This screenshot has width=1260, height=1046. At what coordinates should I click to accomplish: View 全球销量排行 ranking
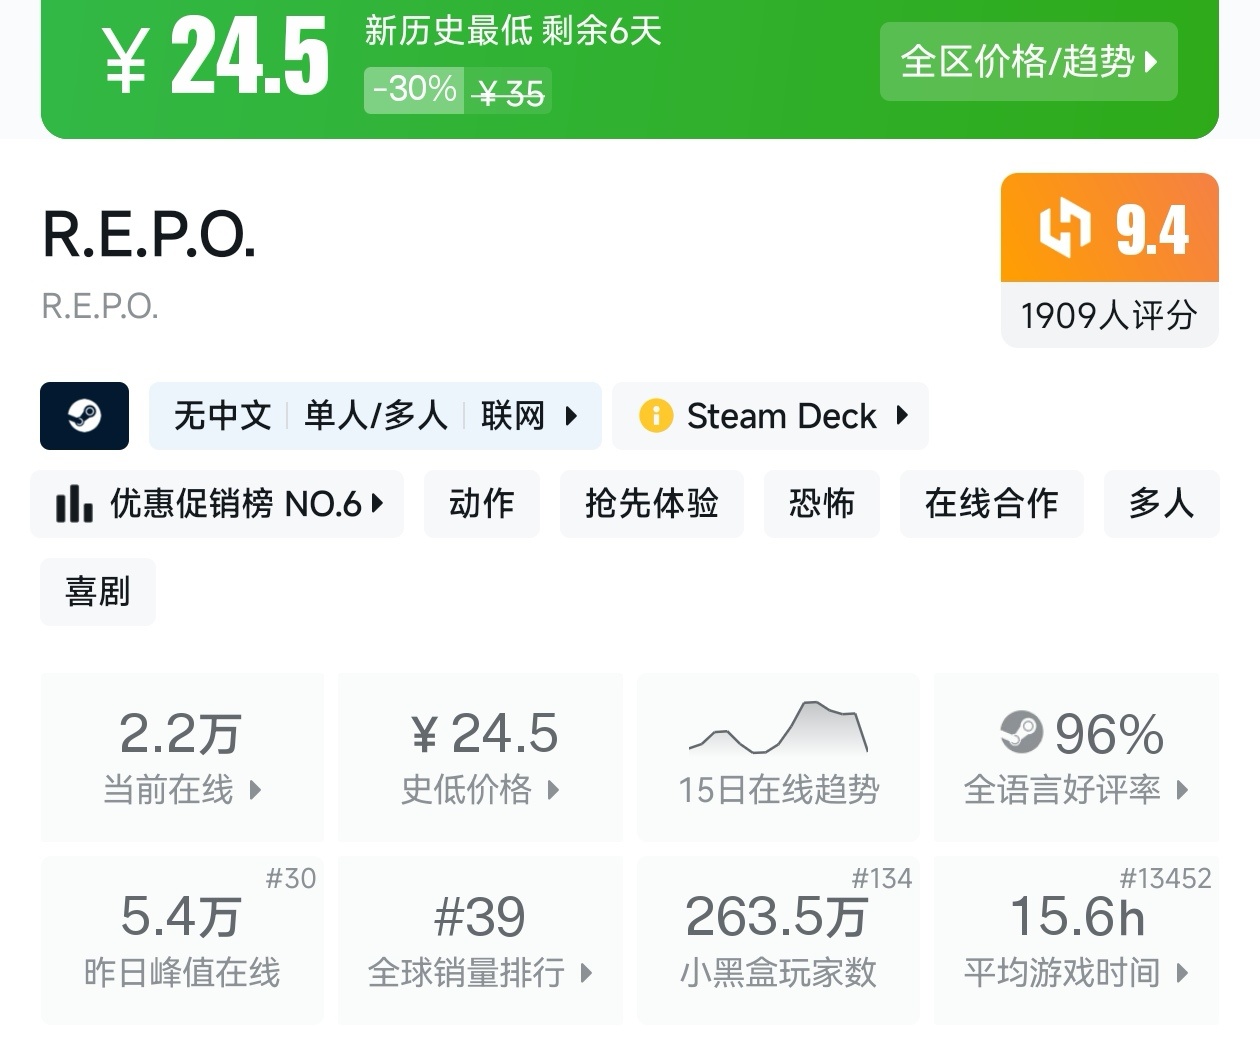480,940
